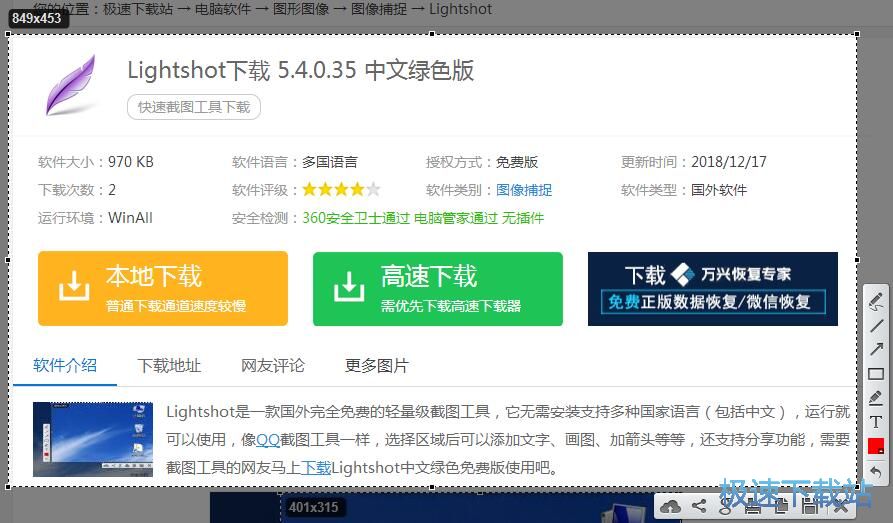Viewport: 893px width, 523px height.
Task: Click the purple feather Lightshot logo
Action: [70, 85]
